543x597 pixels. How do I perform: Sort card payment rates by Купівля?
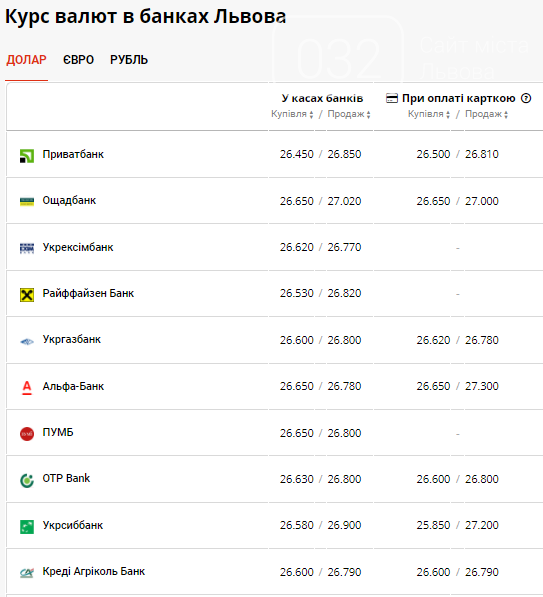pos(429,114)
